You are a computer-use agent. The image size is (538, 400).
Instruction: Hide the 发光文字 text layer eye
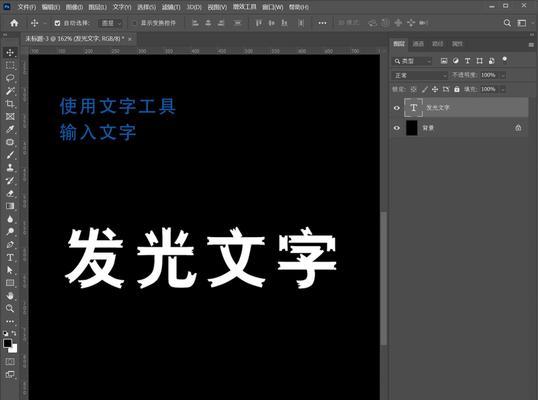tap(397, 108)
